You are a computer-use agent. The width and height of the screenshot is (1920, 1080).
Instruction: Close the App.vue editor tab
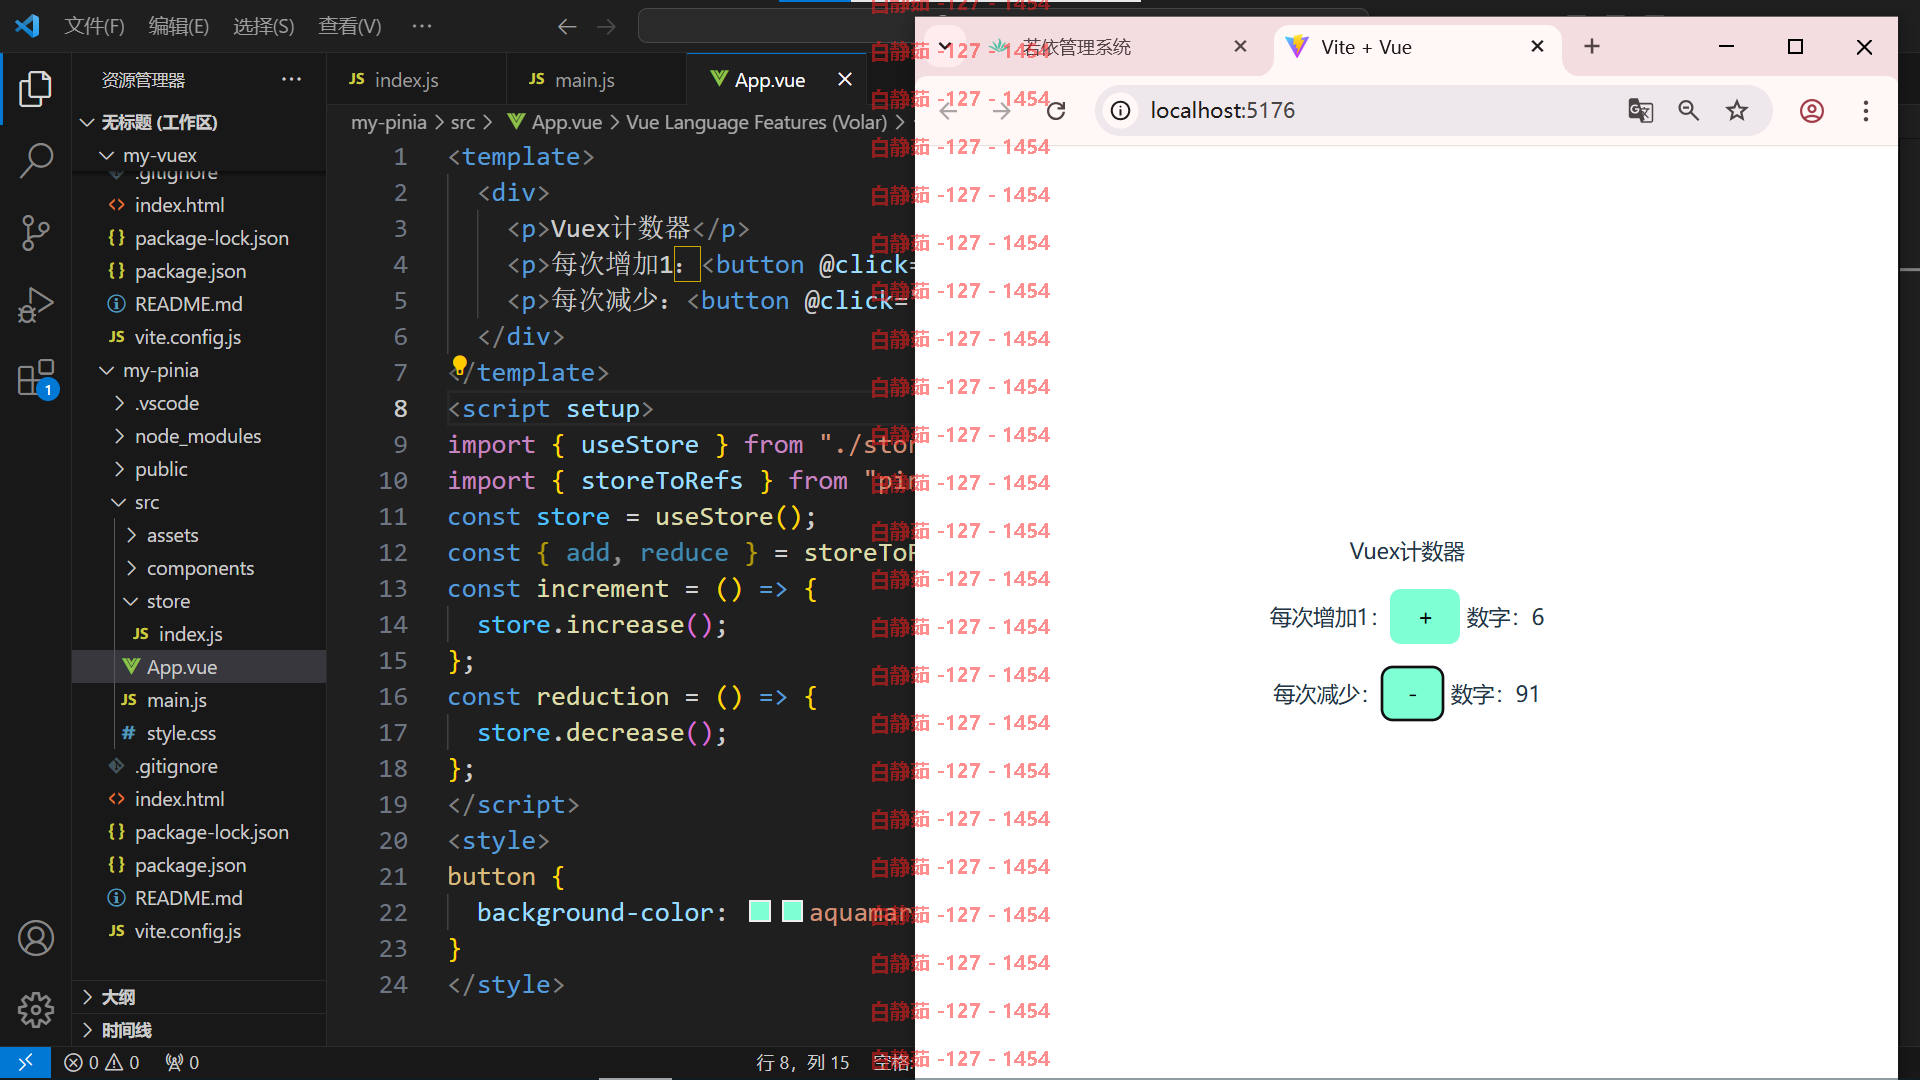point(845,79)
